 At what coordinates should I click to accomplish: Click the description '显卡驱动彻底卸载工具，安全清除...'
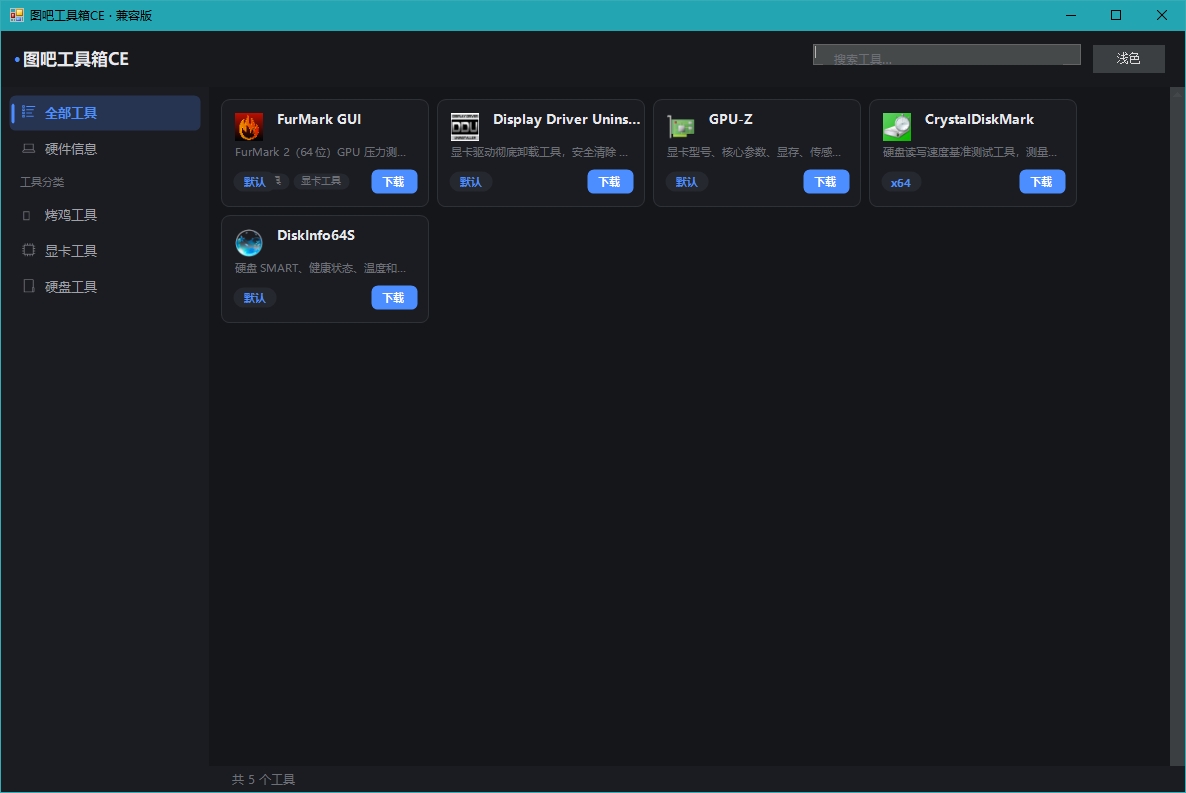pos(539,152)
